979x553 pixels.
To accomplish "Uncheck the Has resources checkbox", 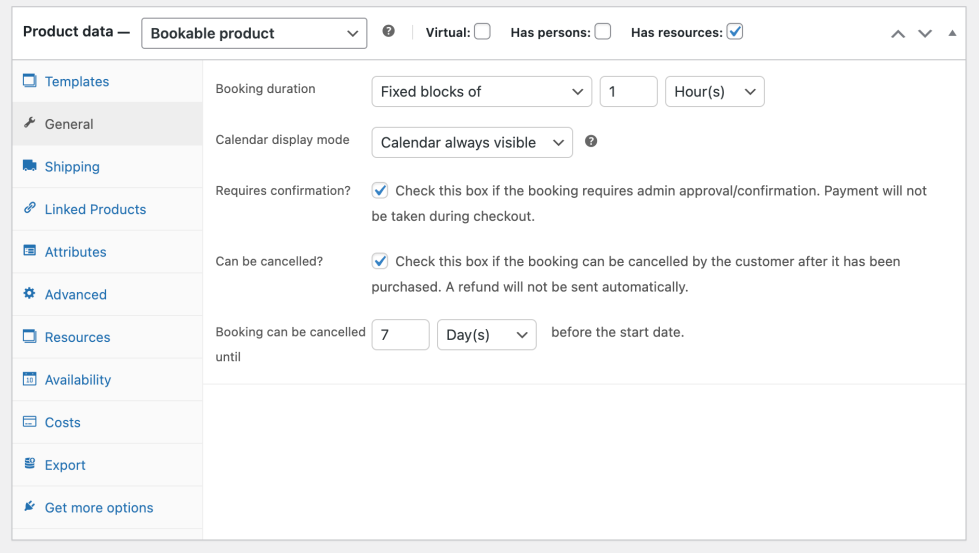I will pyautogui.click(x=735, y=32).
